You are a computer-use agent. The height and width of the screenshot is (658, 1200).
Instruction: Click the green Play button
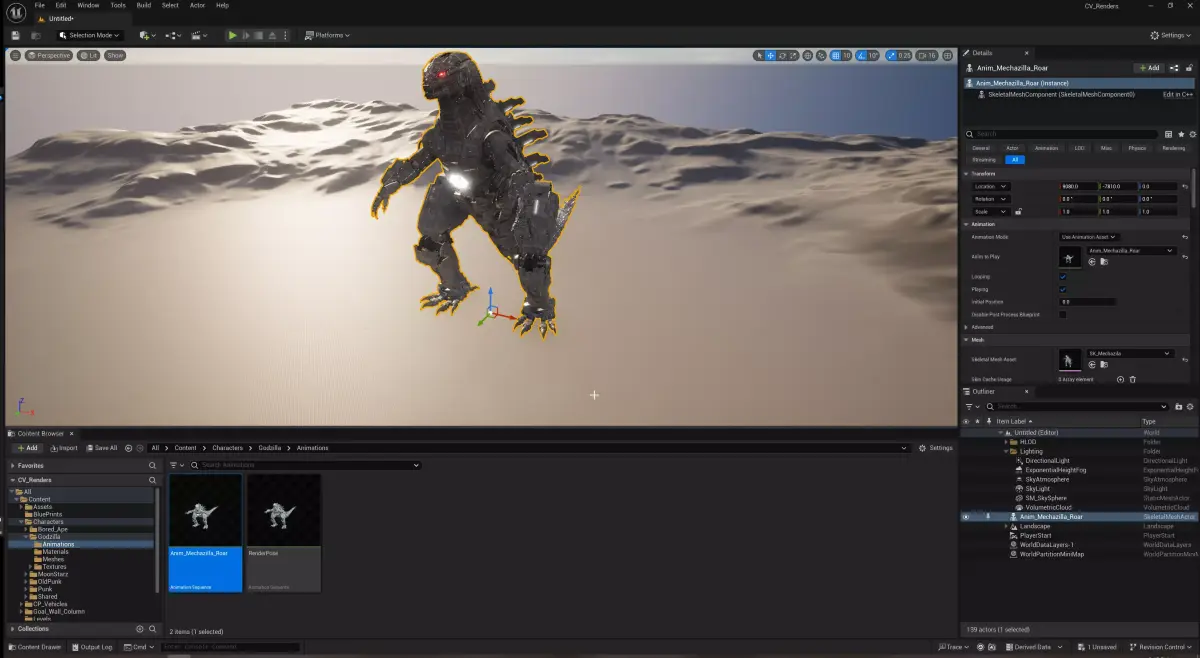point(233,35)
